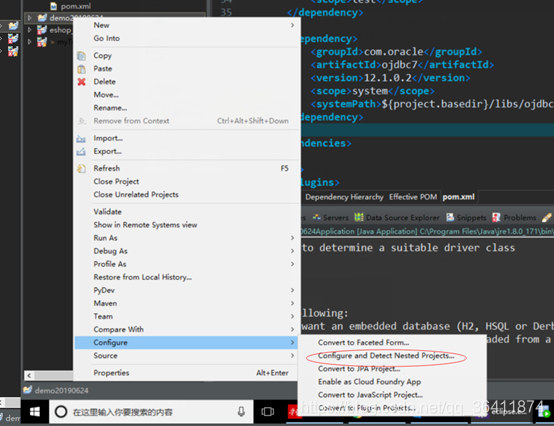Click the Windows taskbar search field
This screenshot has height=426, width=554.
coord(151,412)
